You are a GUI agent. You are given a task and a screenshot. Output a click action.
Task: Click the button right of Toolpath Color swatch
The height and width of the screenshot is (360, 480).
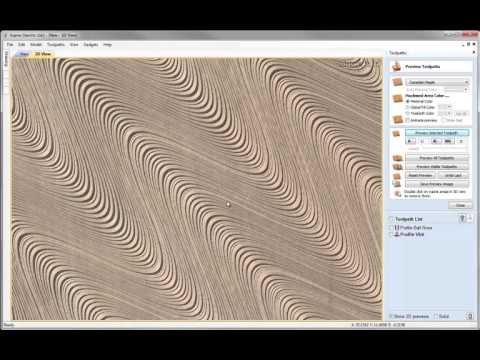point(462,113)
